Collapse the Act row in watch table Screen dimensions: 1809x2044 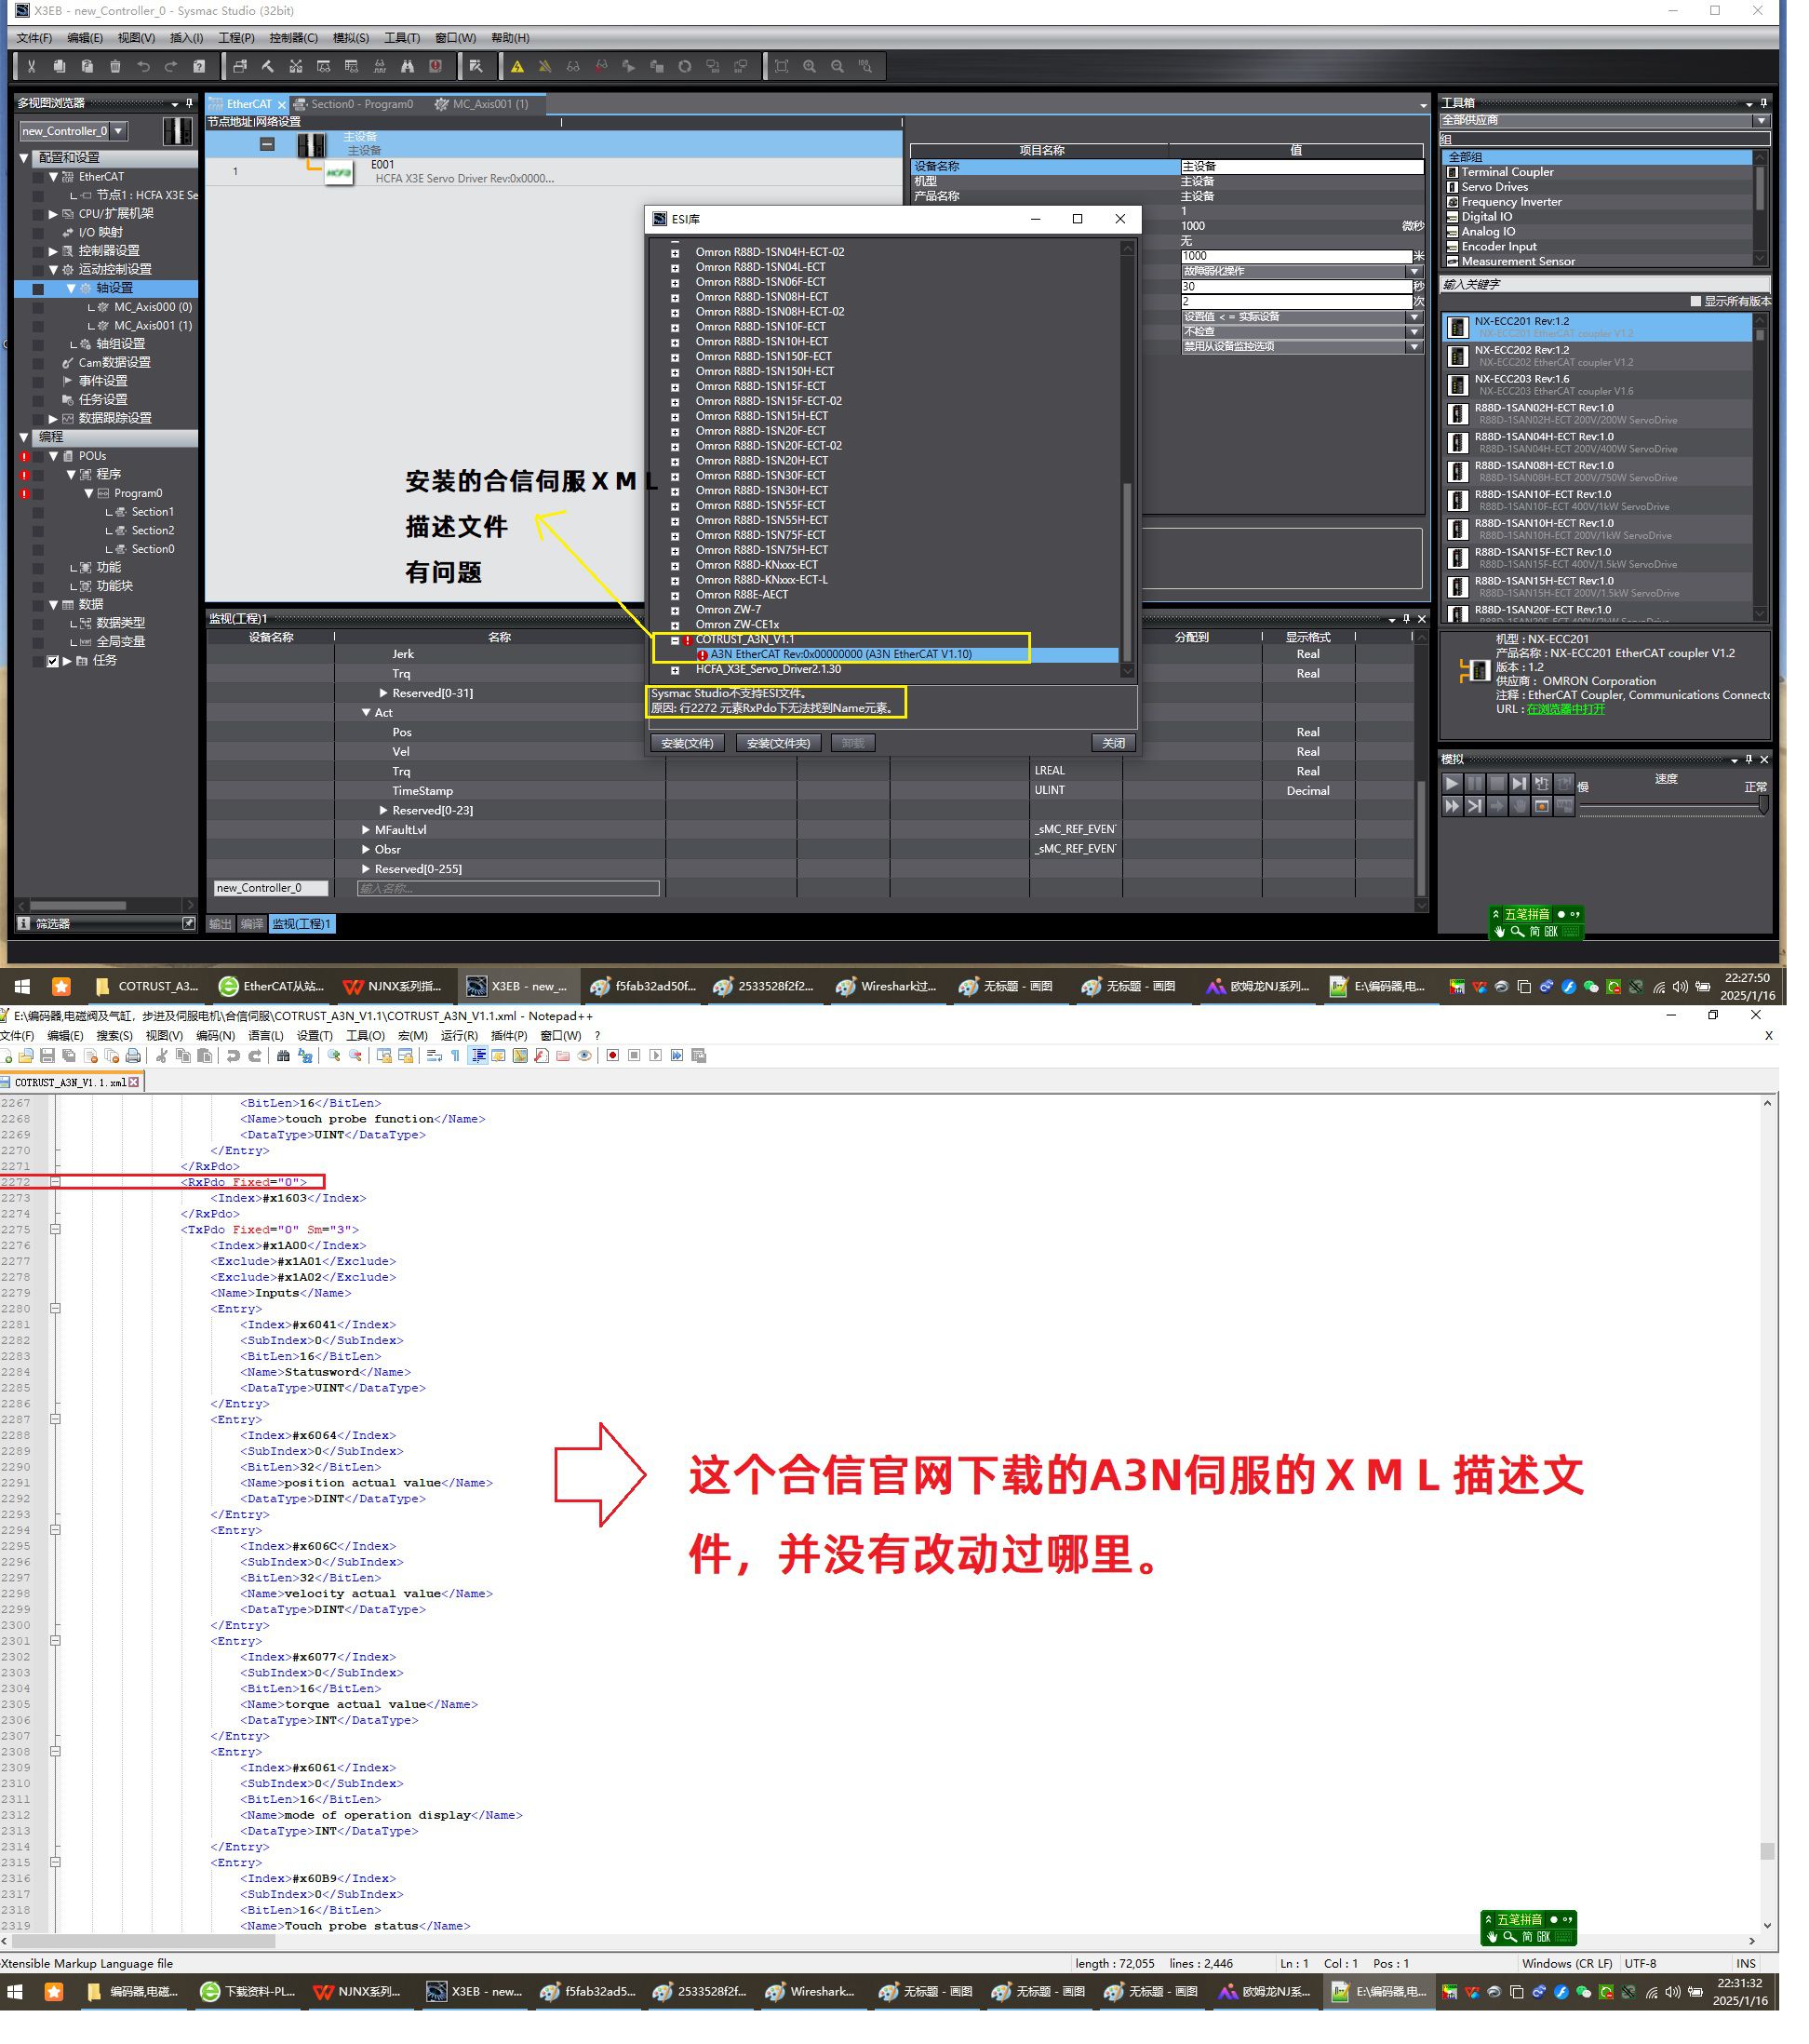click(x=365, y=713)
